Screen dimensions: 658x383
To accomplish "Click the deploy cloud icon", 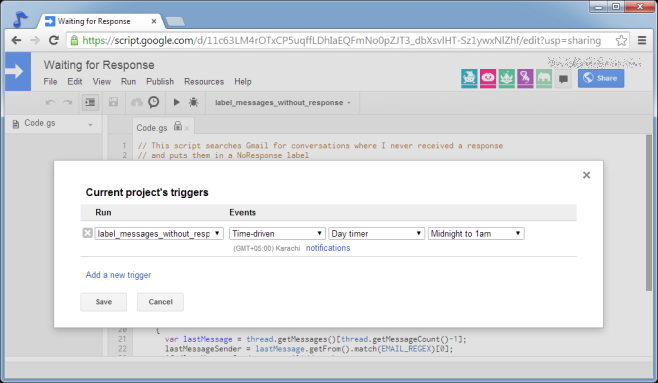I will click(137, 102).
